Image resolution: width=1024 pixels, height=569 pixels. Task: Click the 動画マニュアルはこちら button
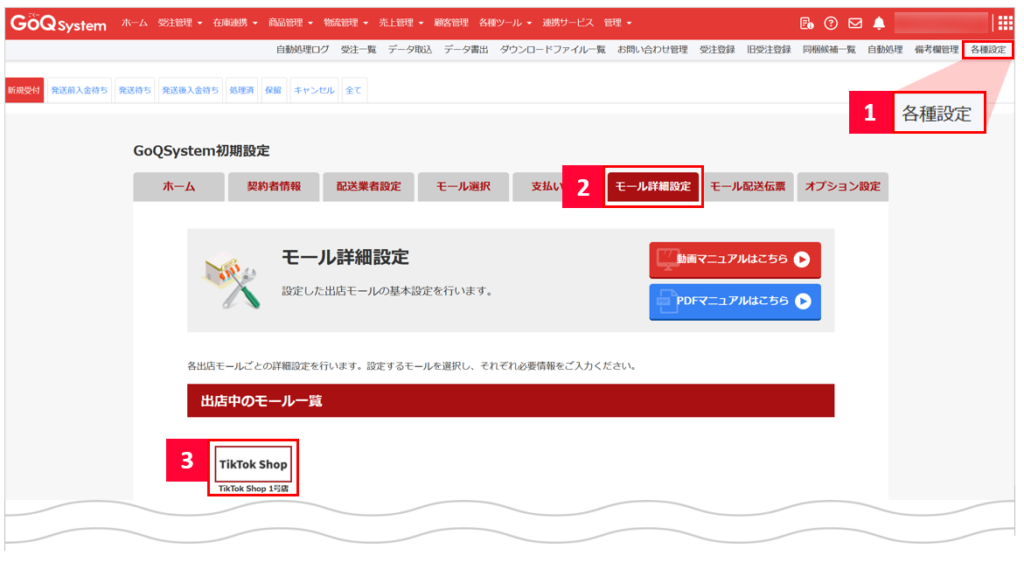(x=735, y=259)
